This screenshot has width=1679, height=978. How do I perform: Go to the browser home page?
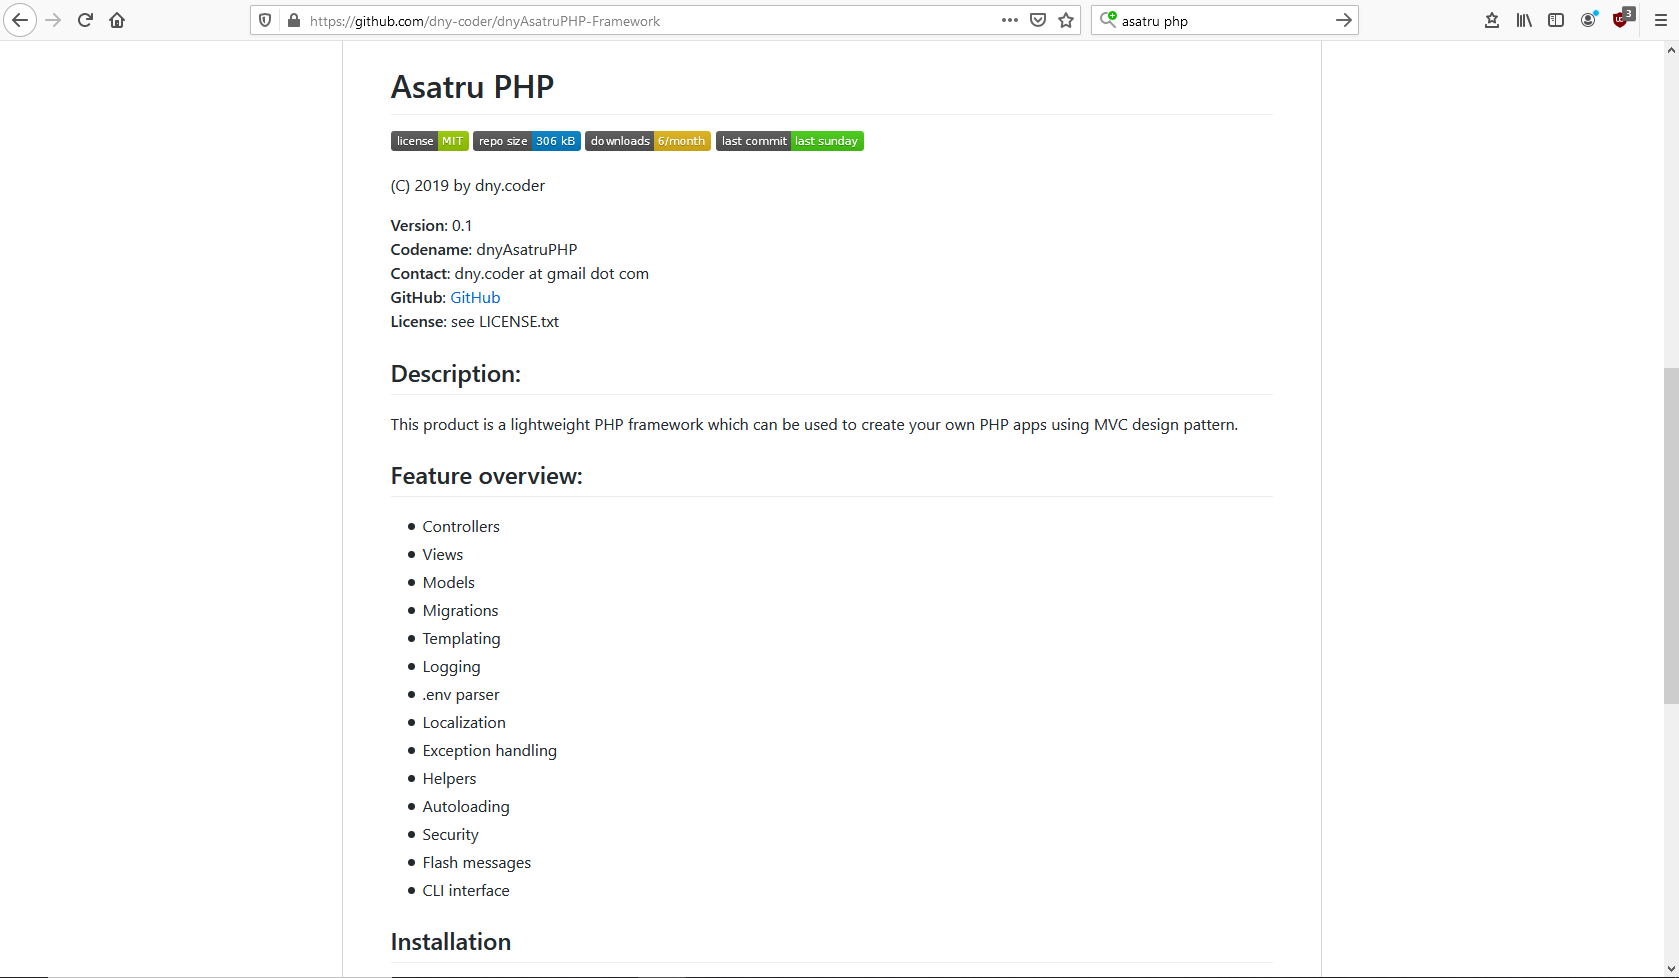[117, 20]
